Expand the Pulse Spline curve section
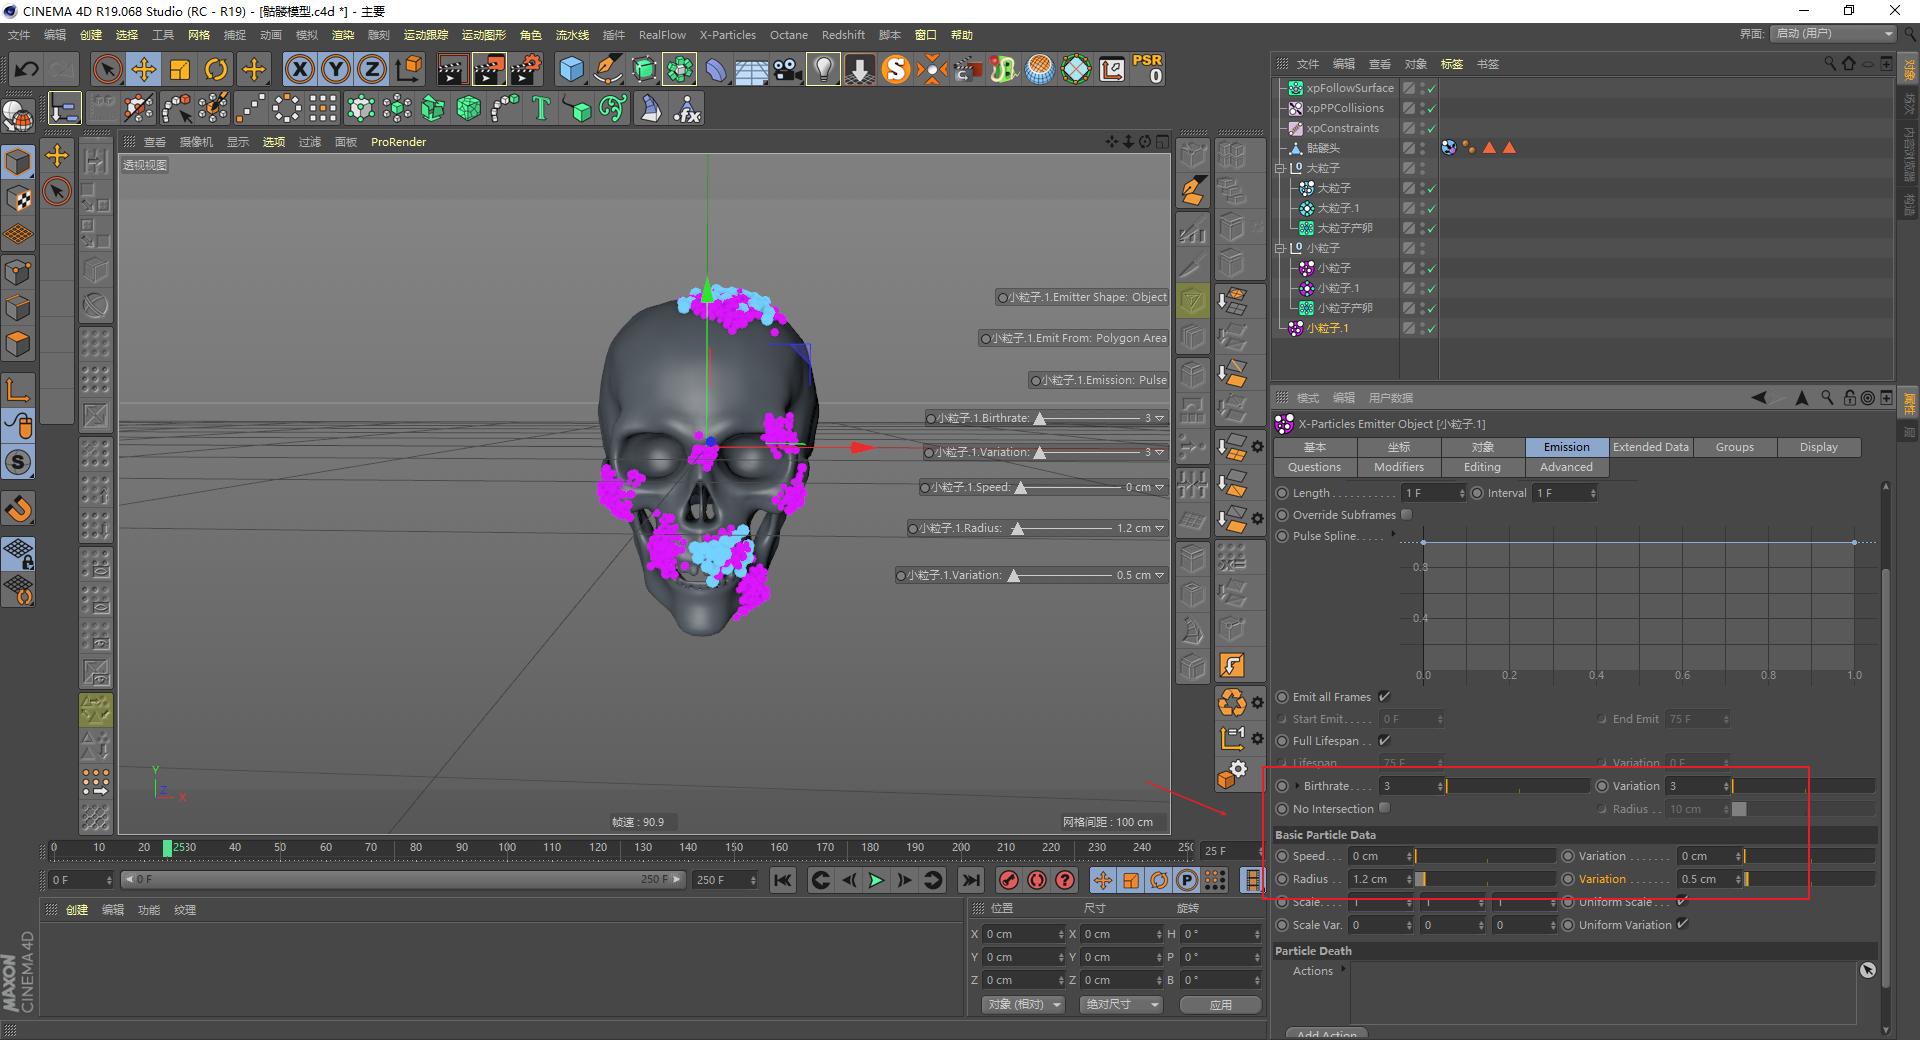The height and width of the screenshot is (1040, 1920). click(x=1393, y=536)
